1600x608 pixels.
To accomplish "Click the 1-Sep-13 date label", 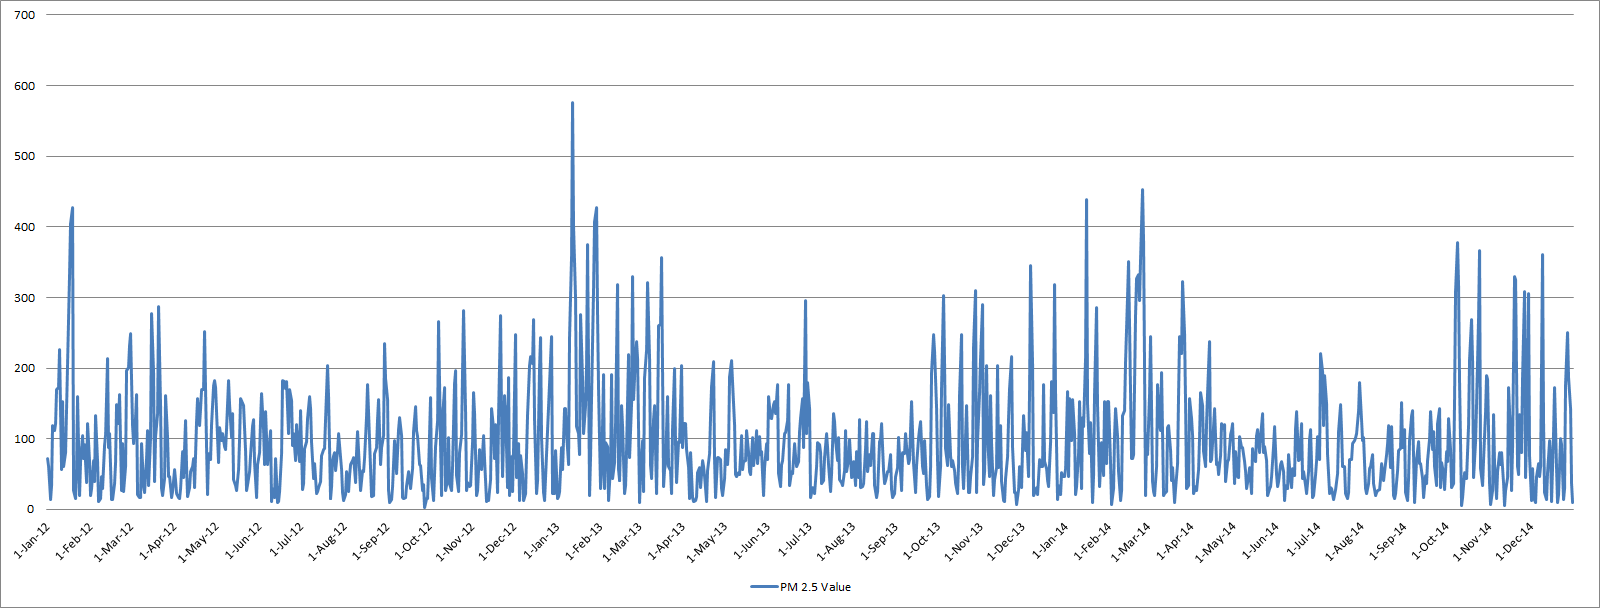I will click(879, 540).
